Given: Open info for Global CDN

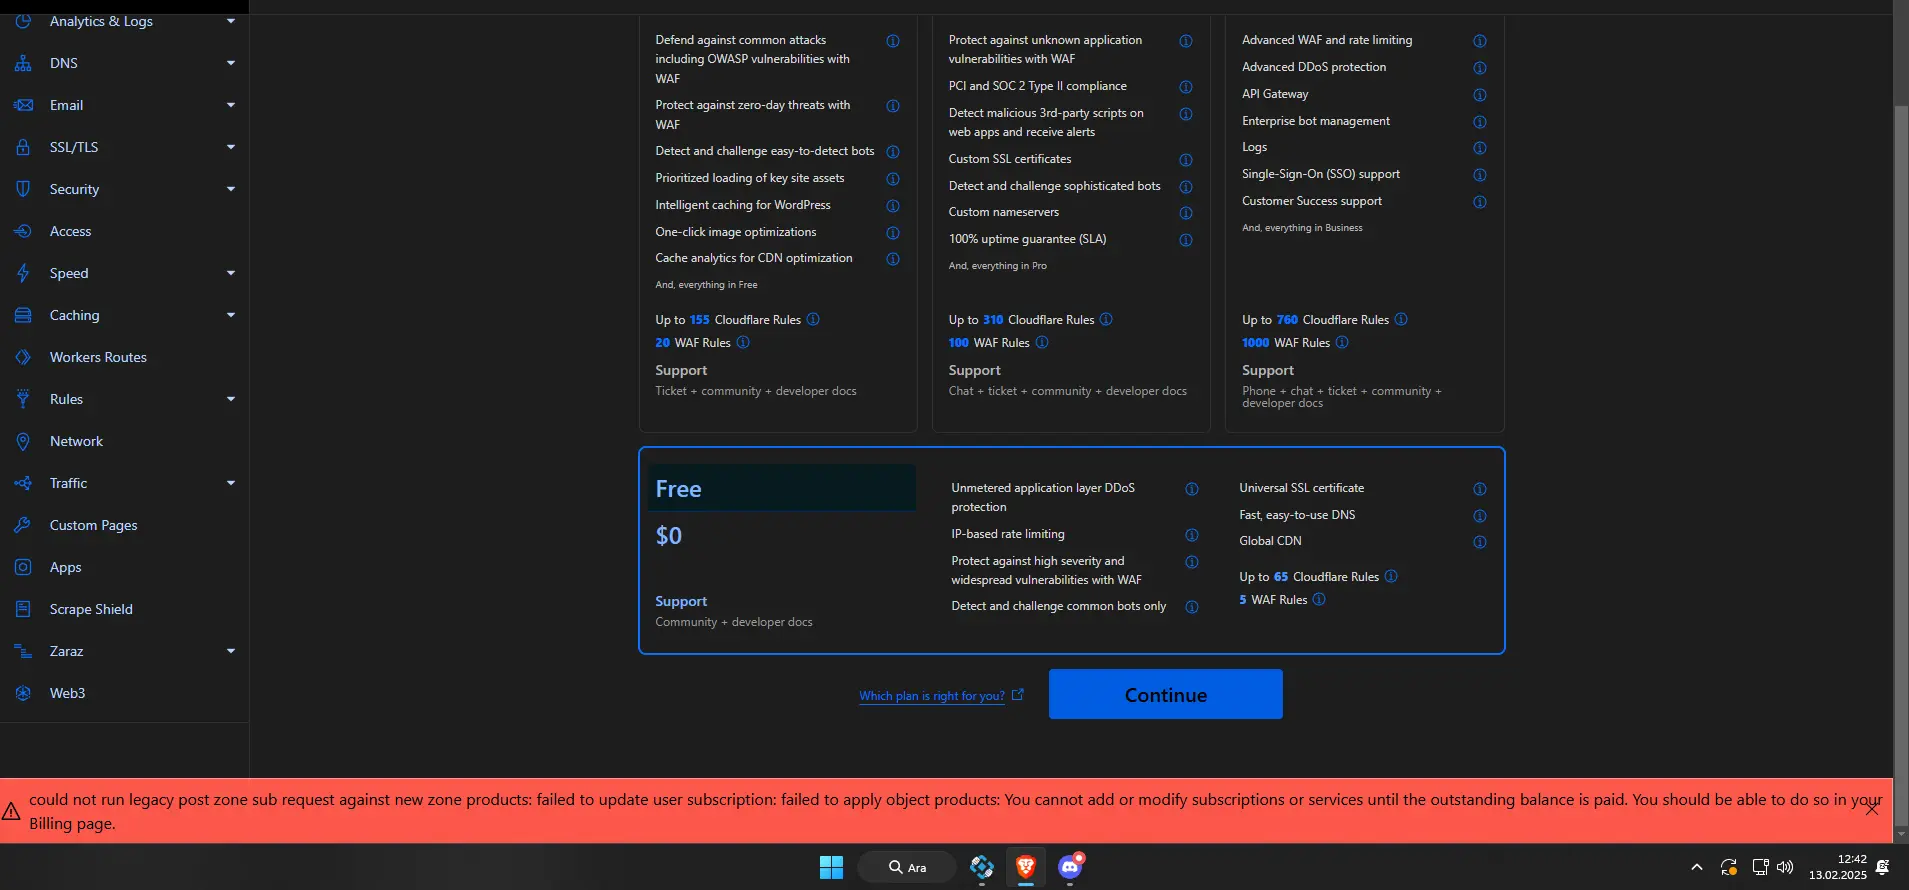Looking at the screenshot, I should pyautogui.click(x=1480, y=542).
